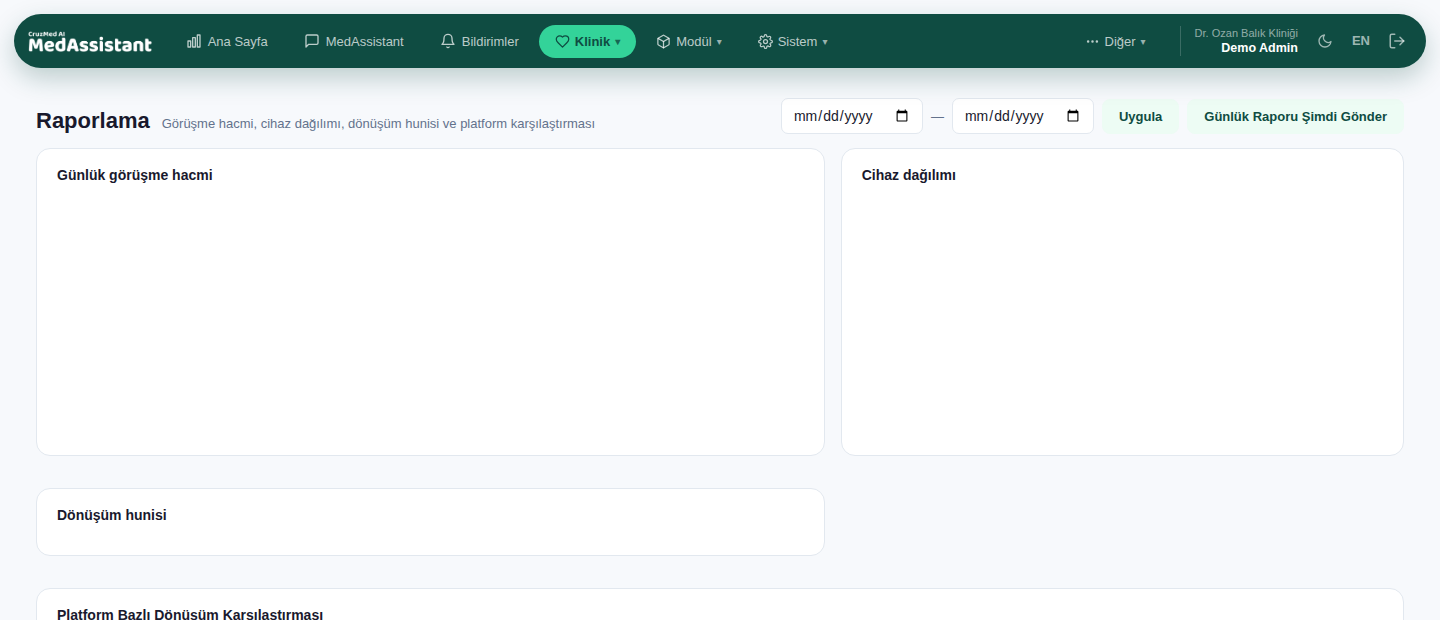Click the Dönüşüm hunisi heading

(x=112, y=515)
